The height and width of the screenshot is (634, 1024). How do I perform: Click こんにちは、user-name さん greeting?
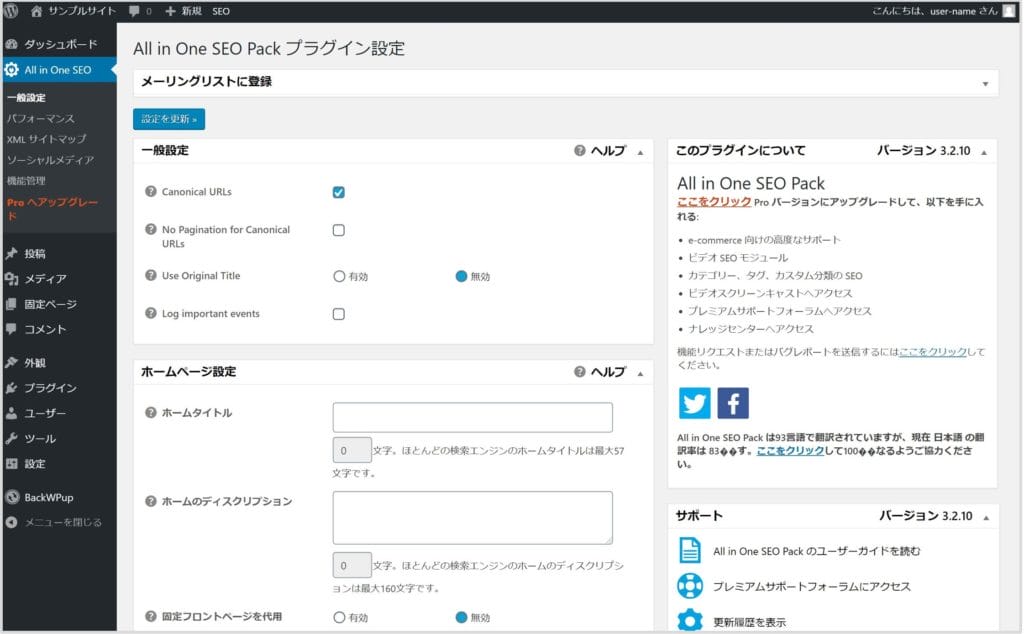click(x=935, y=11)
